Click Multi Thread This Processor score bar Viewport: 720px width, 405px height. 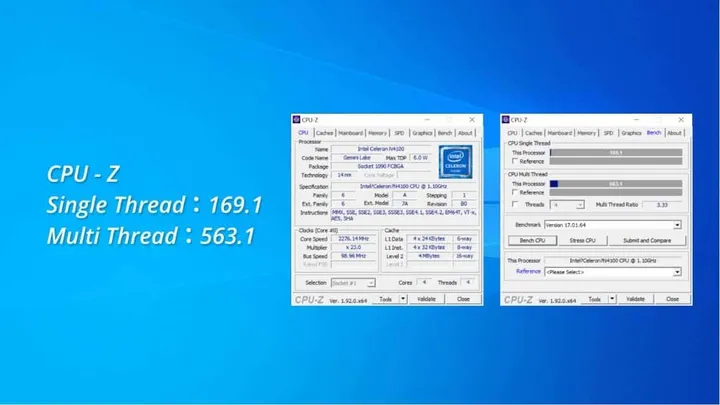tap(616, 184)
